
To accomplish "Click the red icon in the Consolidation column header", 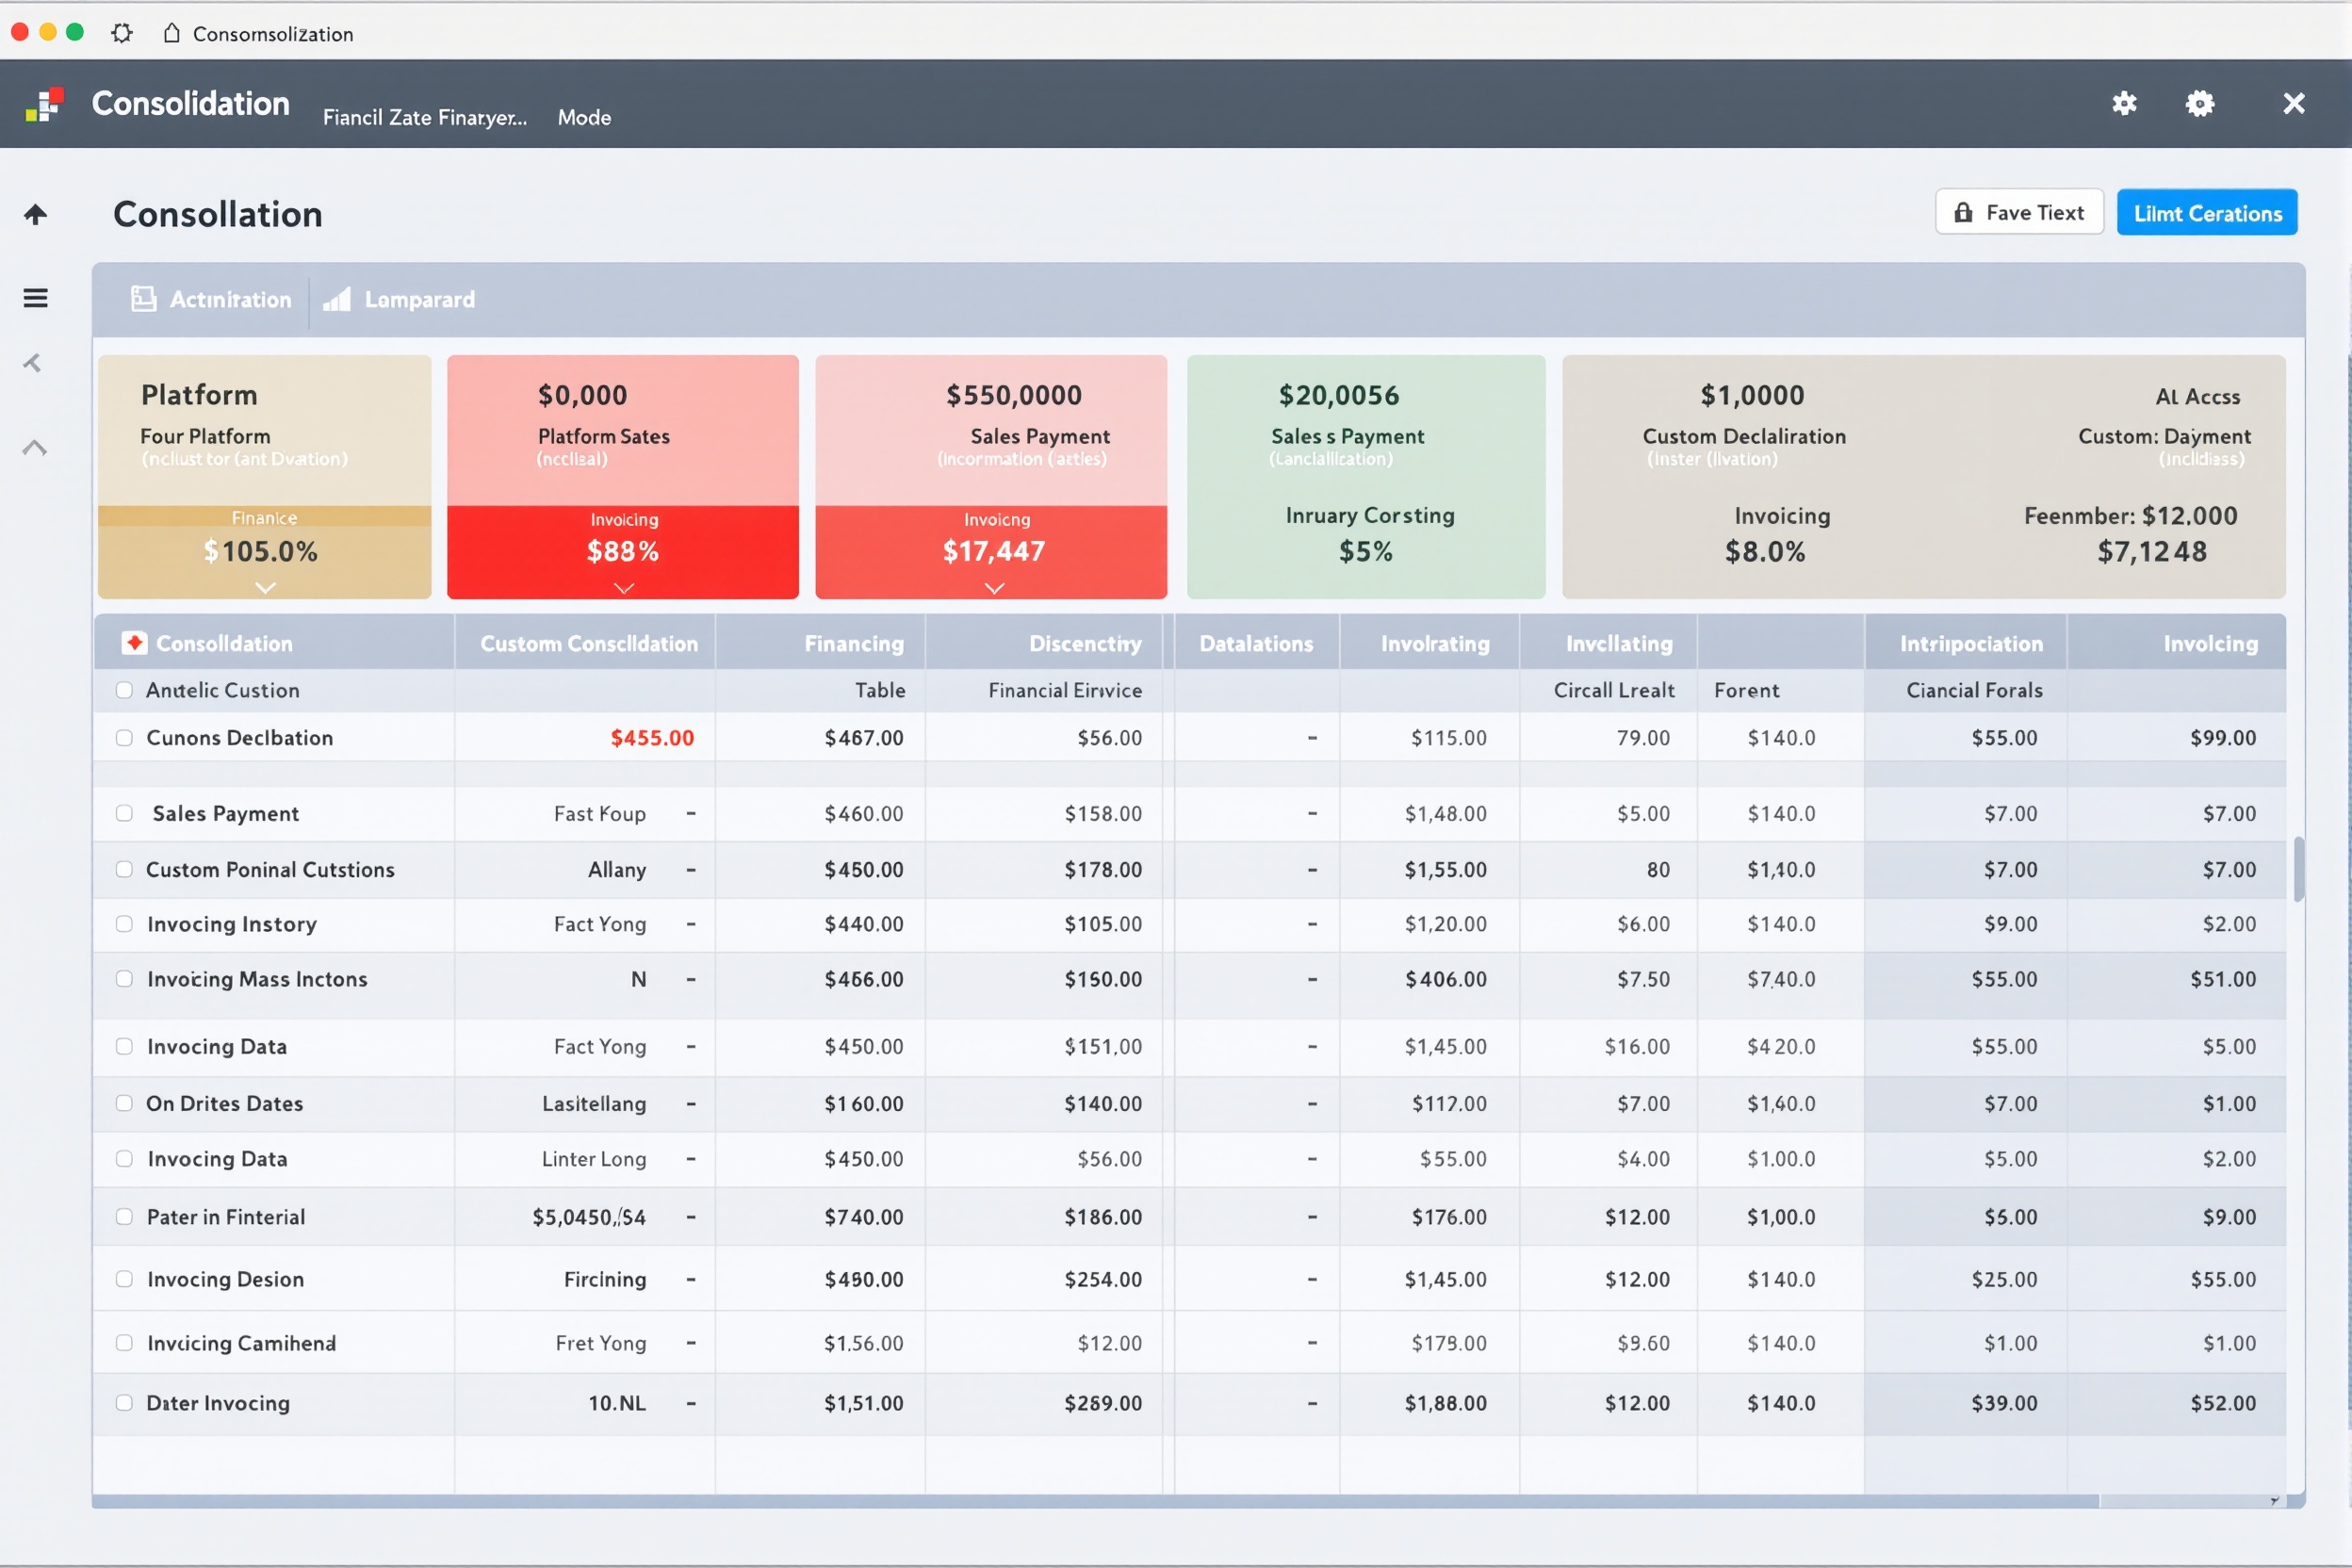I will (x=134, y=643).
